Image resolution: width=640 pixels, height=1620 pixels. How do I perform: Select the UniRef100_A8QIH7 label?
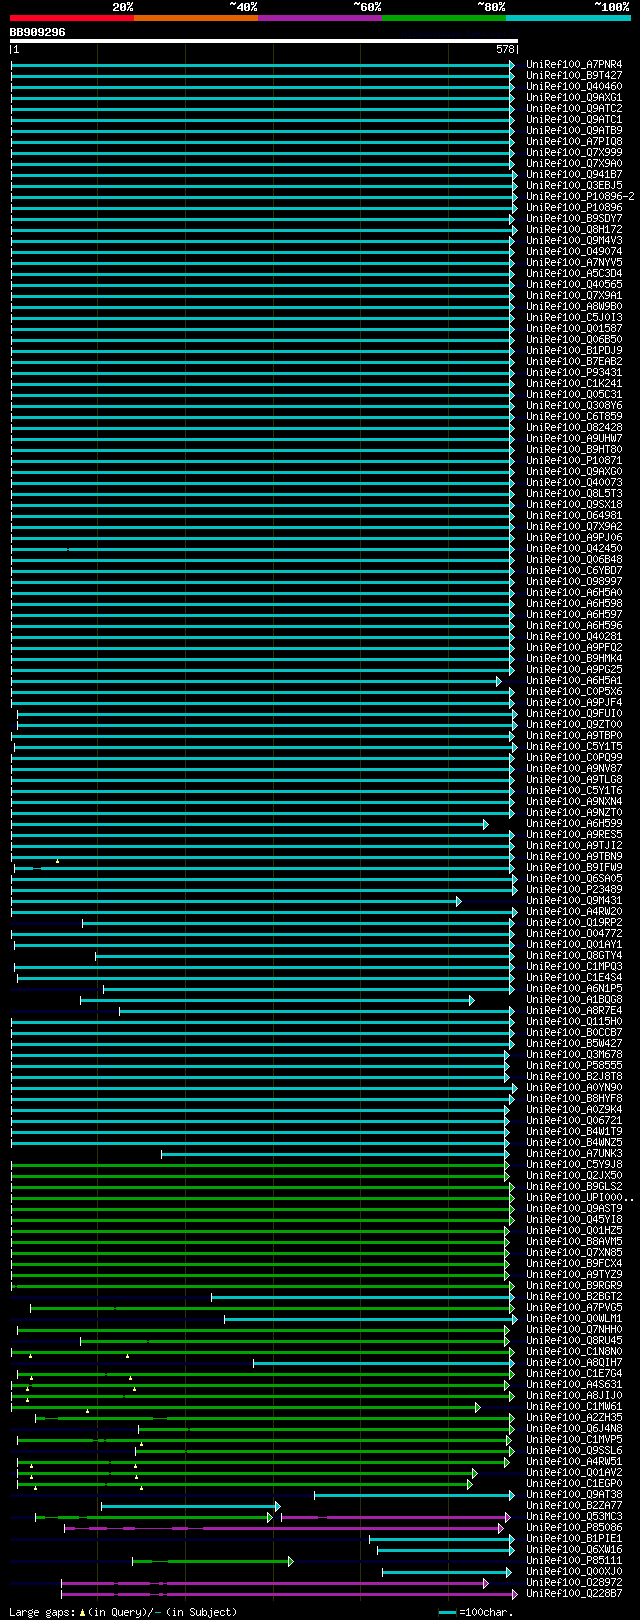[574, 1363]
